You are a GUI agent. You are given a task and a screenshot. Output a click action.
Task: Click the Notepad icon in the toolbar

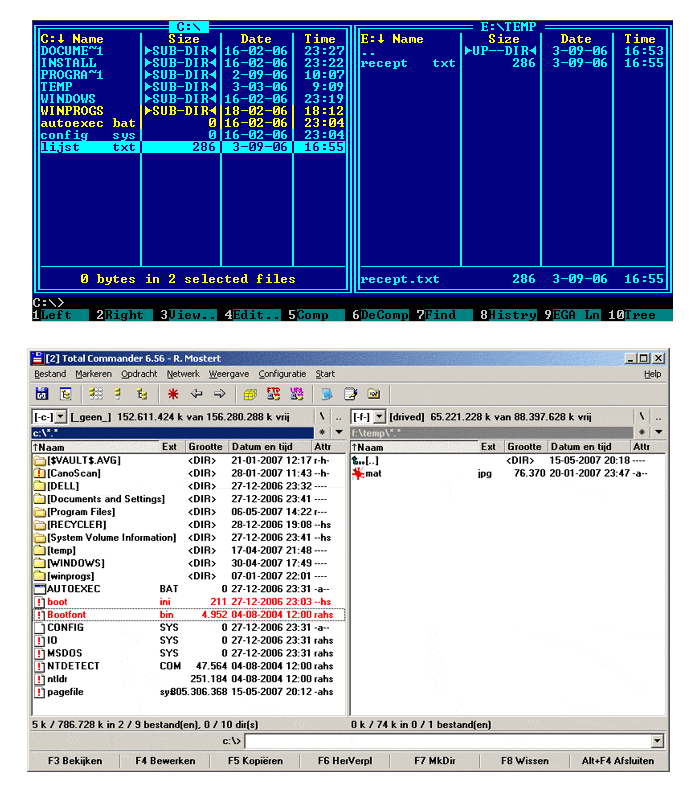(x=350, y=394)
